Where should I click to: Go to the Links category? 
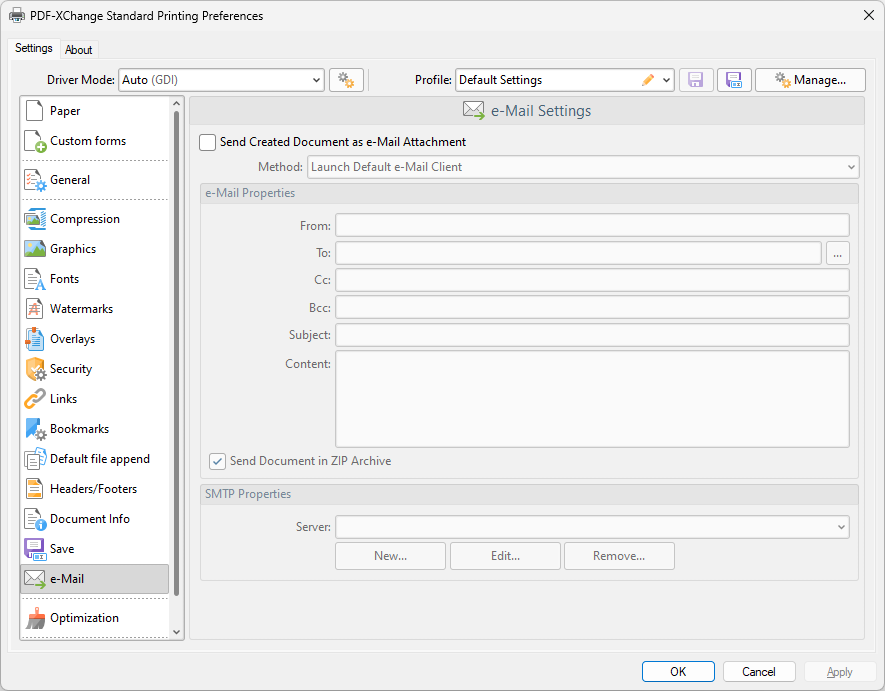pos(94,398)
